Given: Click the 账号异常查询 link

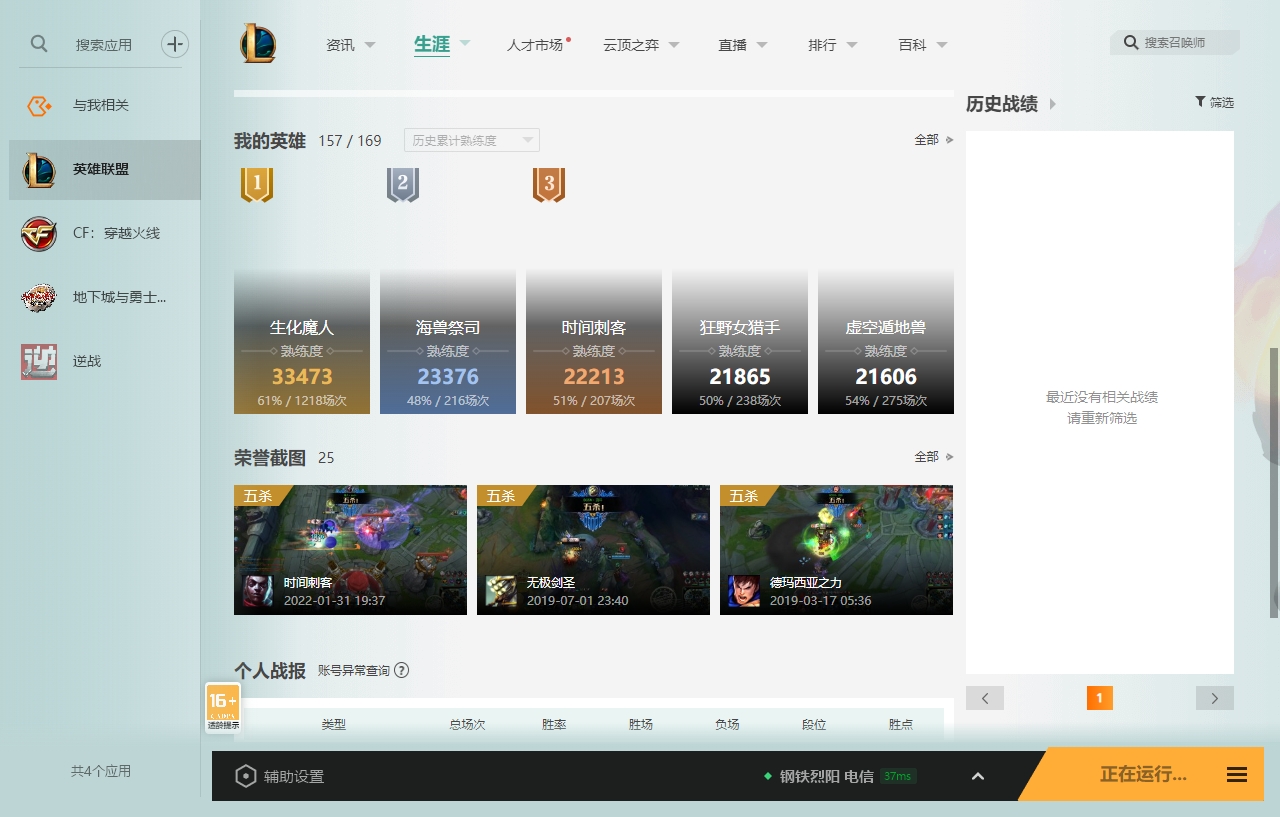Looking at the screenshot, I should pyautogui.click(x=354, y=670).
